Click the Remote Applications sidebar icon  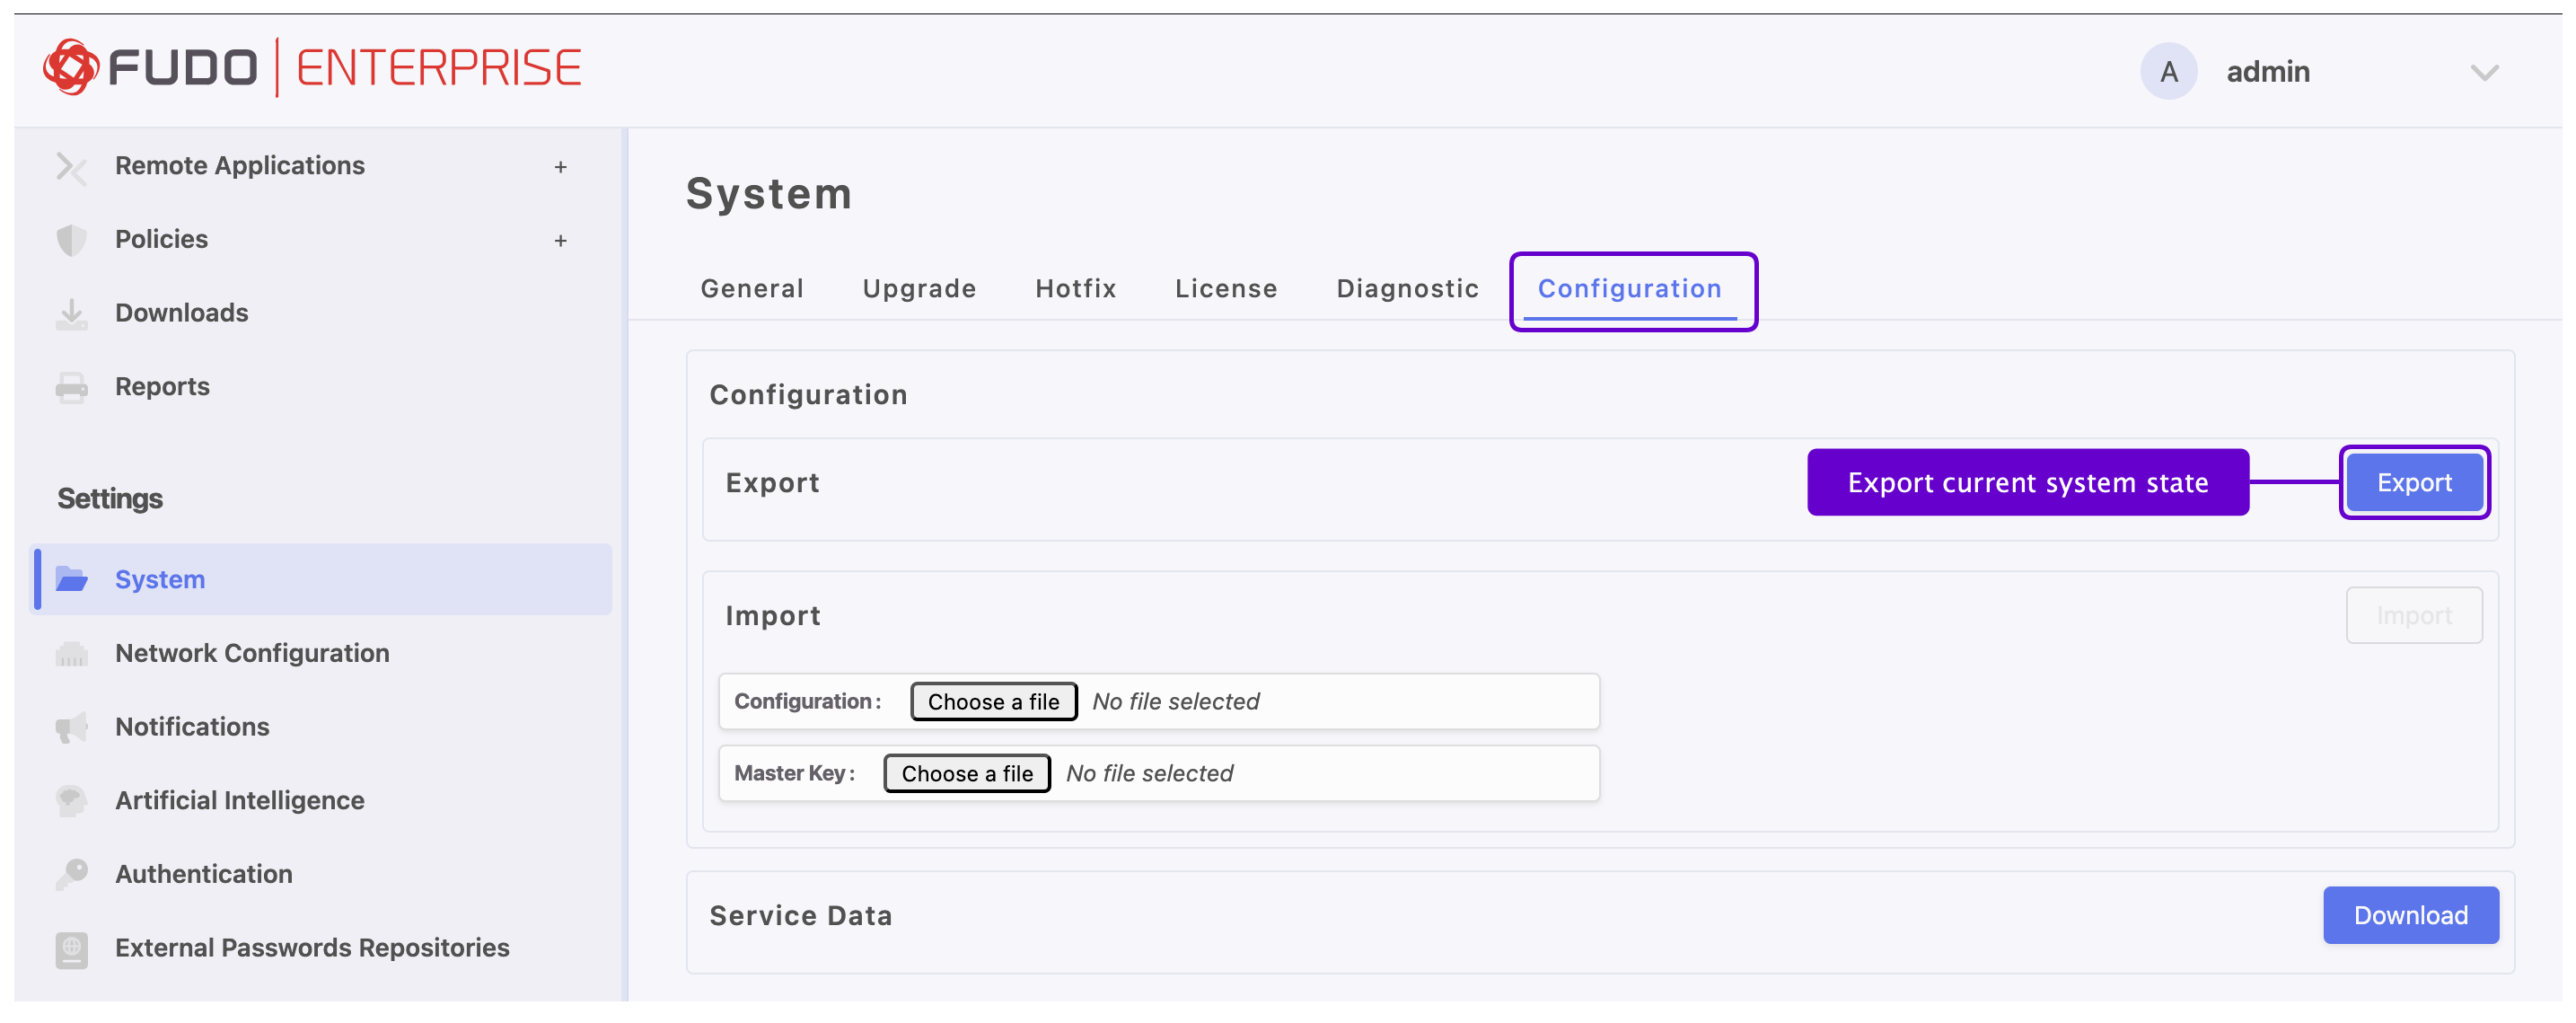pos(71,167)
